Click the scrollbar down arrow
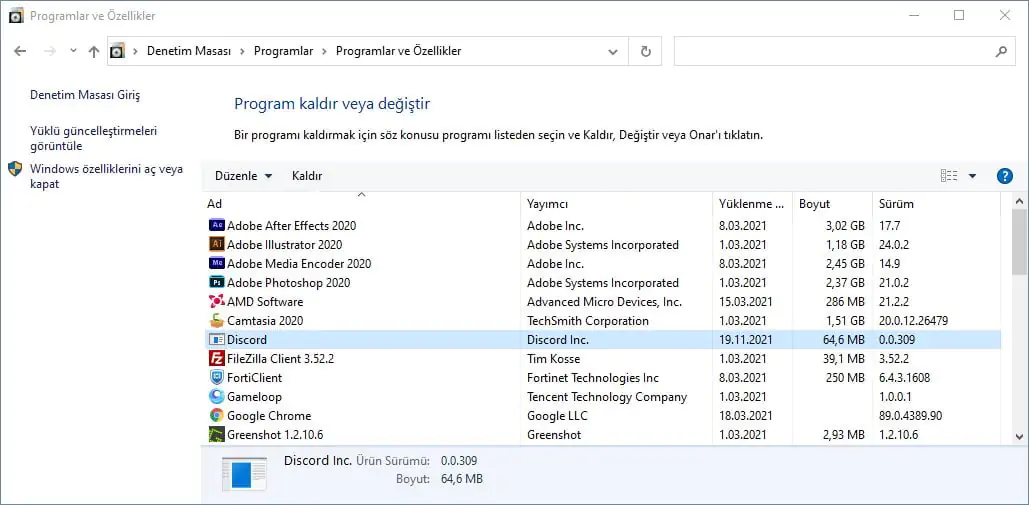 [1019, 436]
